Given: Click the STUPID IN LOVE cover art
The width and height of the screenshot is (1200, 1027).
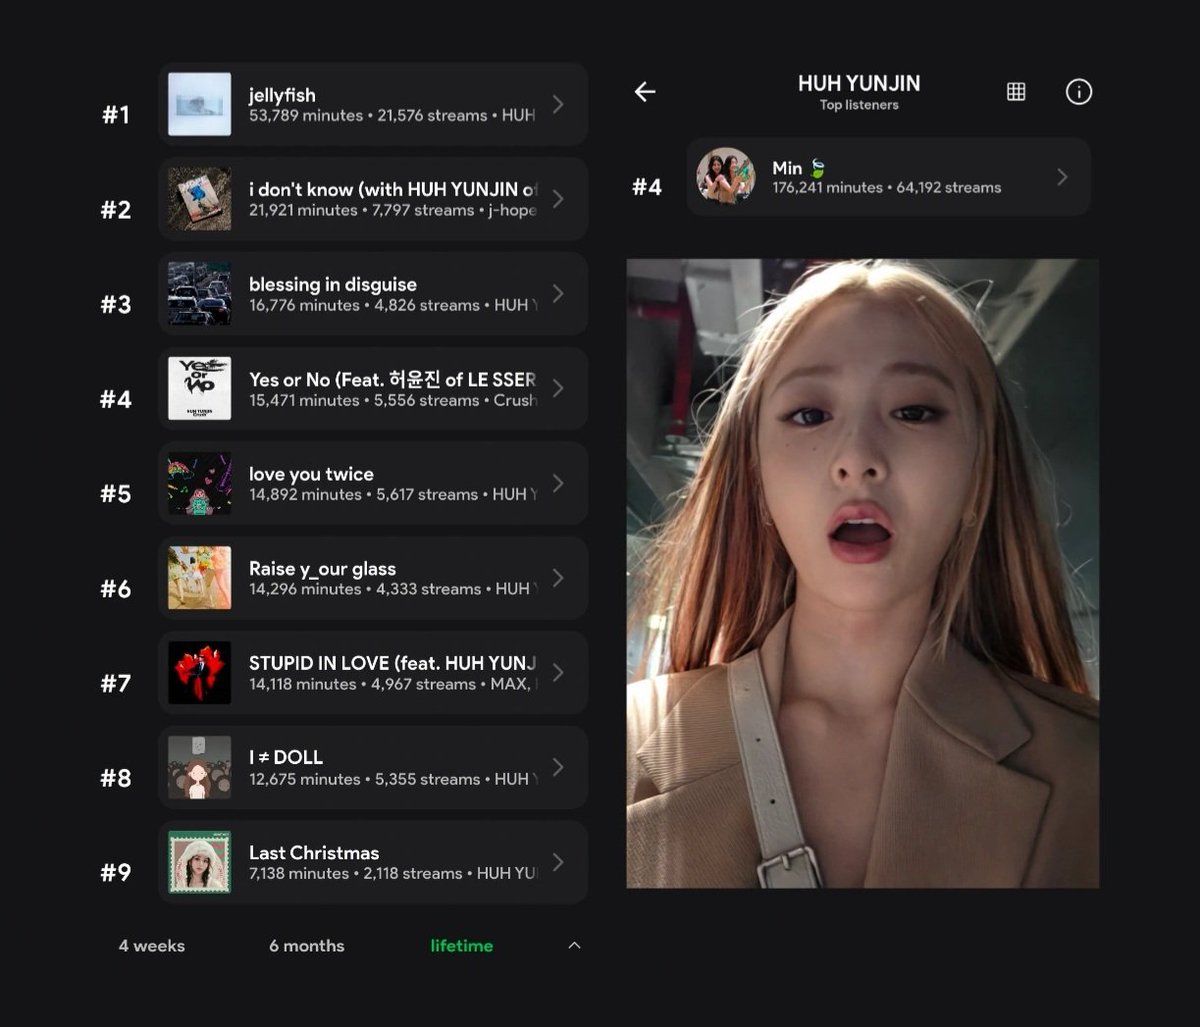Looking at the screenshot, I should coord(199,672).
